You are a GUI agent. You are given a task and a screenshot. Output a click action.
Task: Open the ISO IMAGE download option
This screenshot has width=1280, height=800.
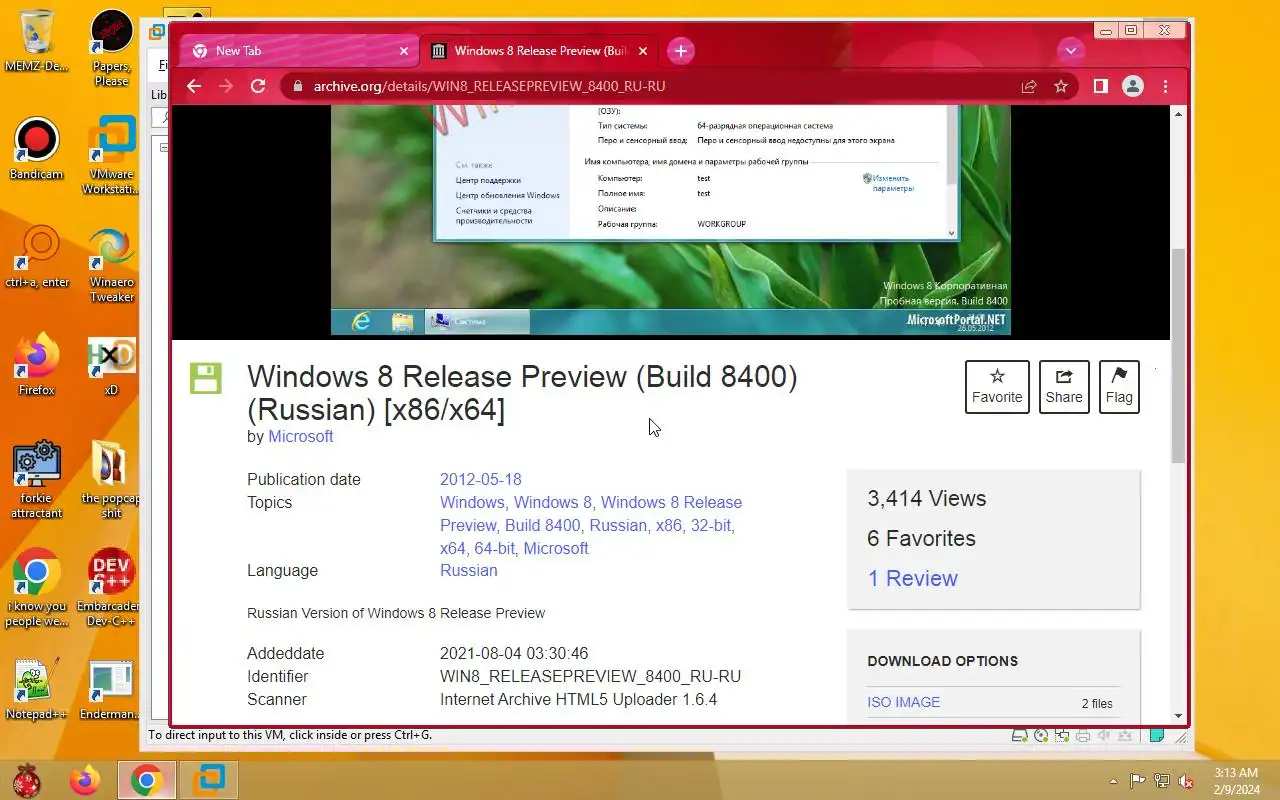[x=904, y=702]
